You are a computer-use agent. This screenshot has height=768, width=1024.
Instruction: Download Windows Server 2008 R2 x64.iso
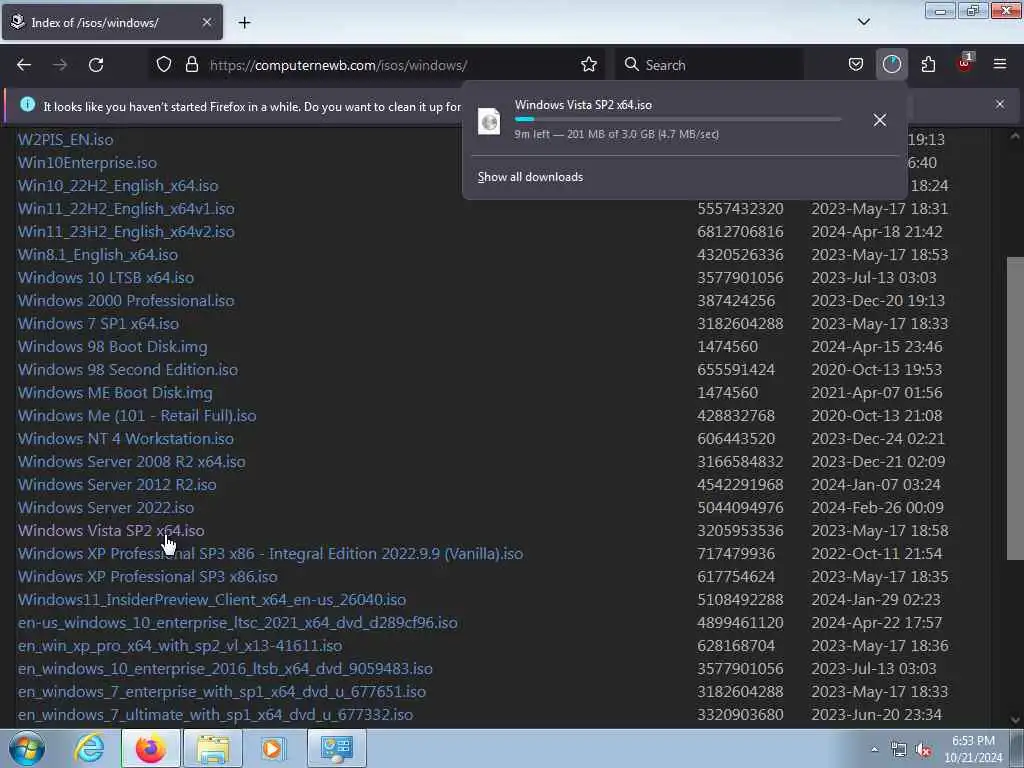click(131, 462)
